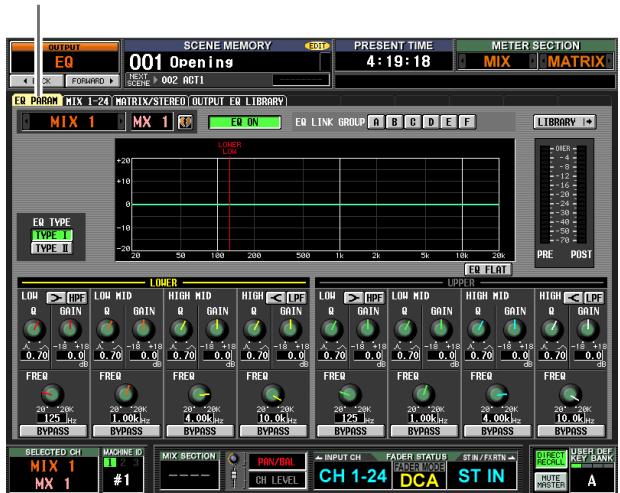This screenshot has height=493, width=620.
Task: Reset the curve with EQ FLAT
Action: [x=488, y=270]
